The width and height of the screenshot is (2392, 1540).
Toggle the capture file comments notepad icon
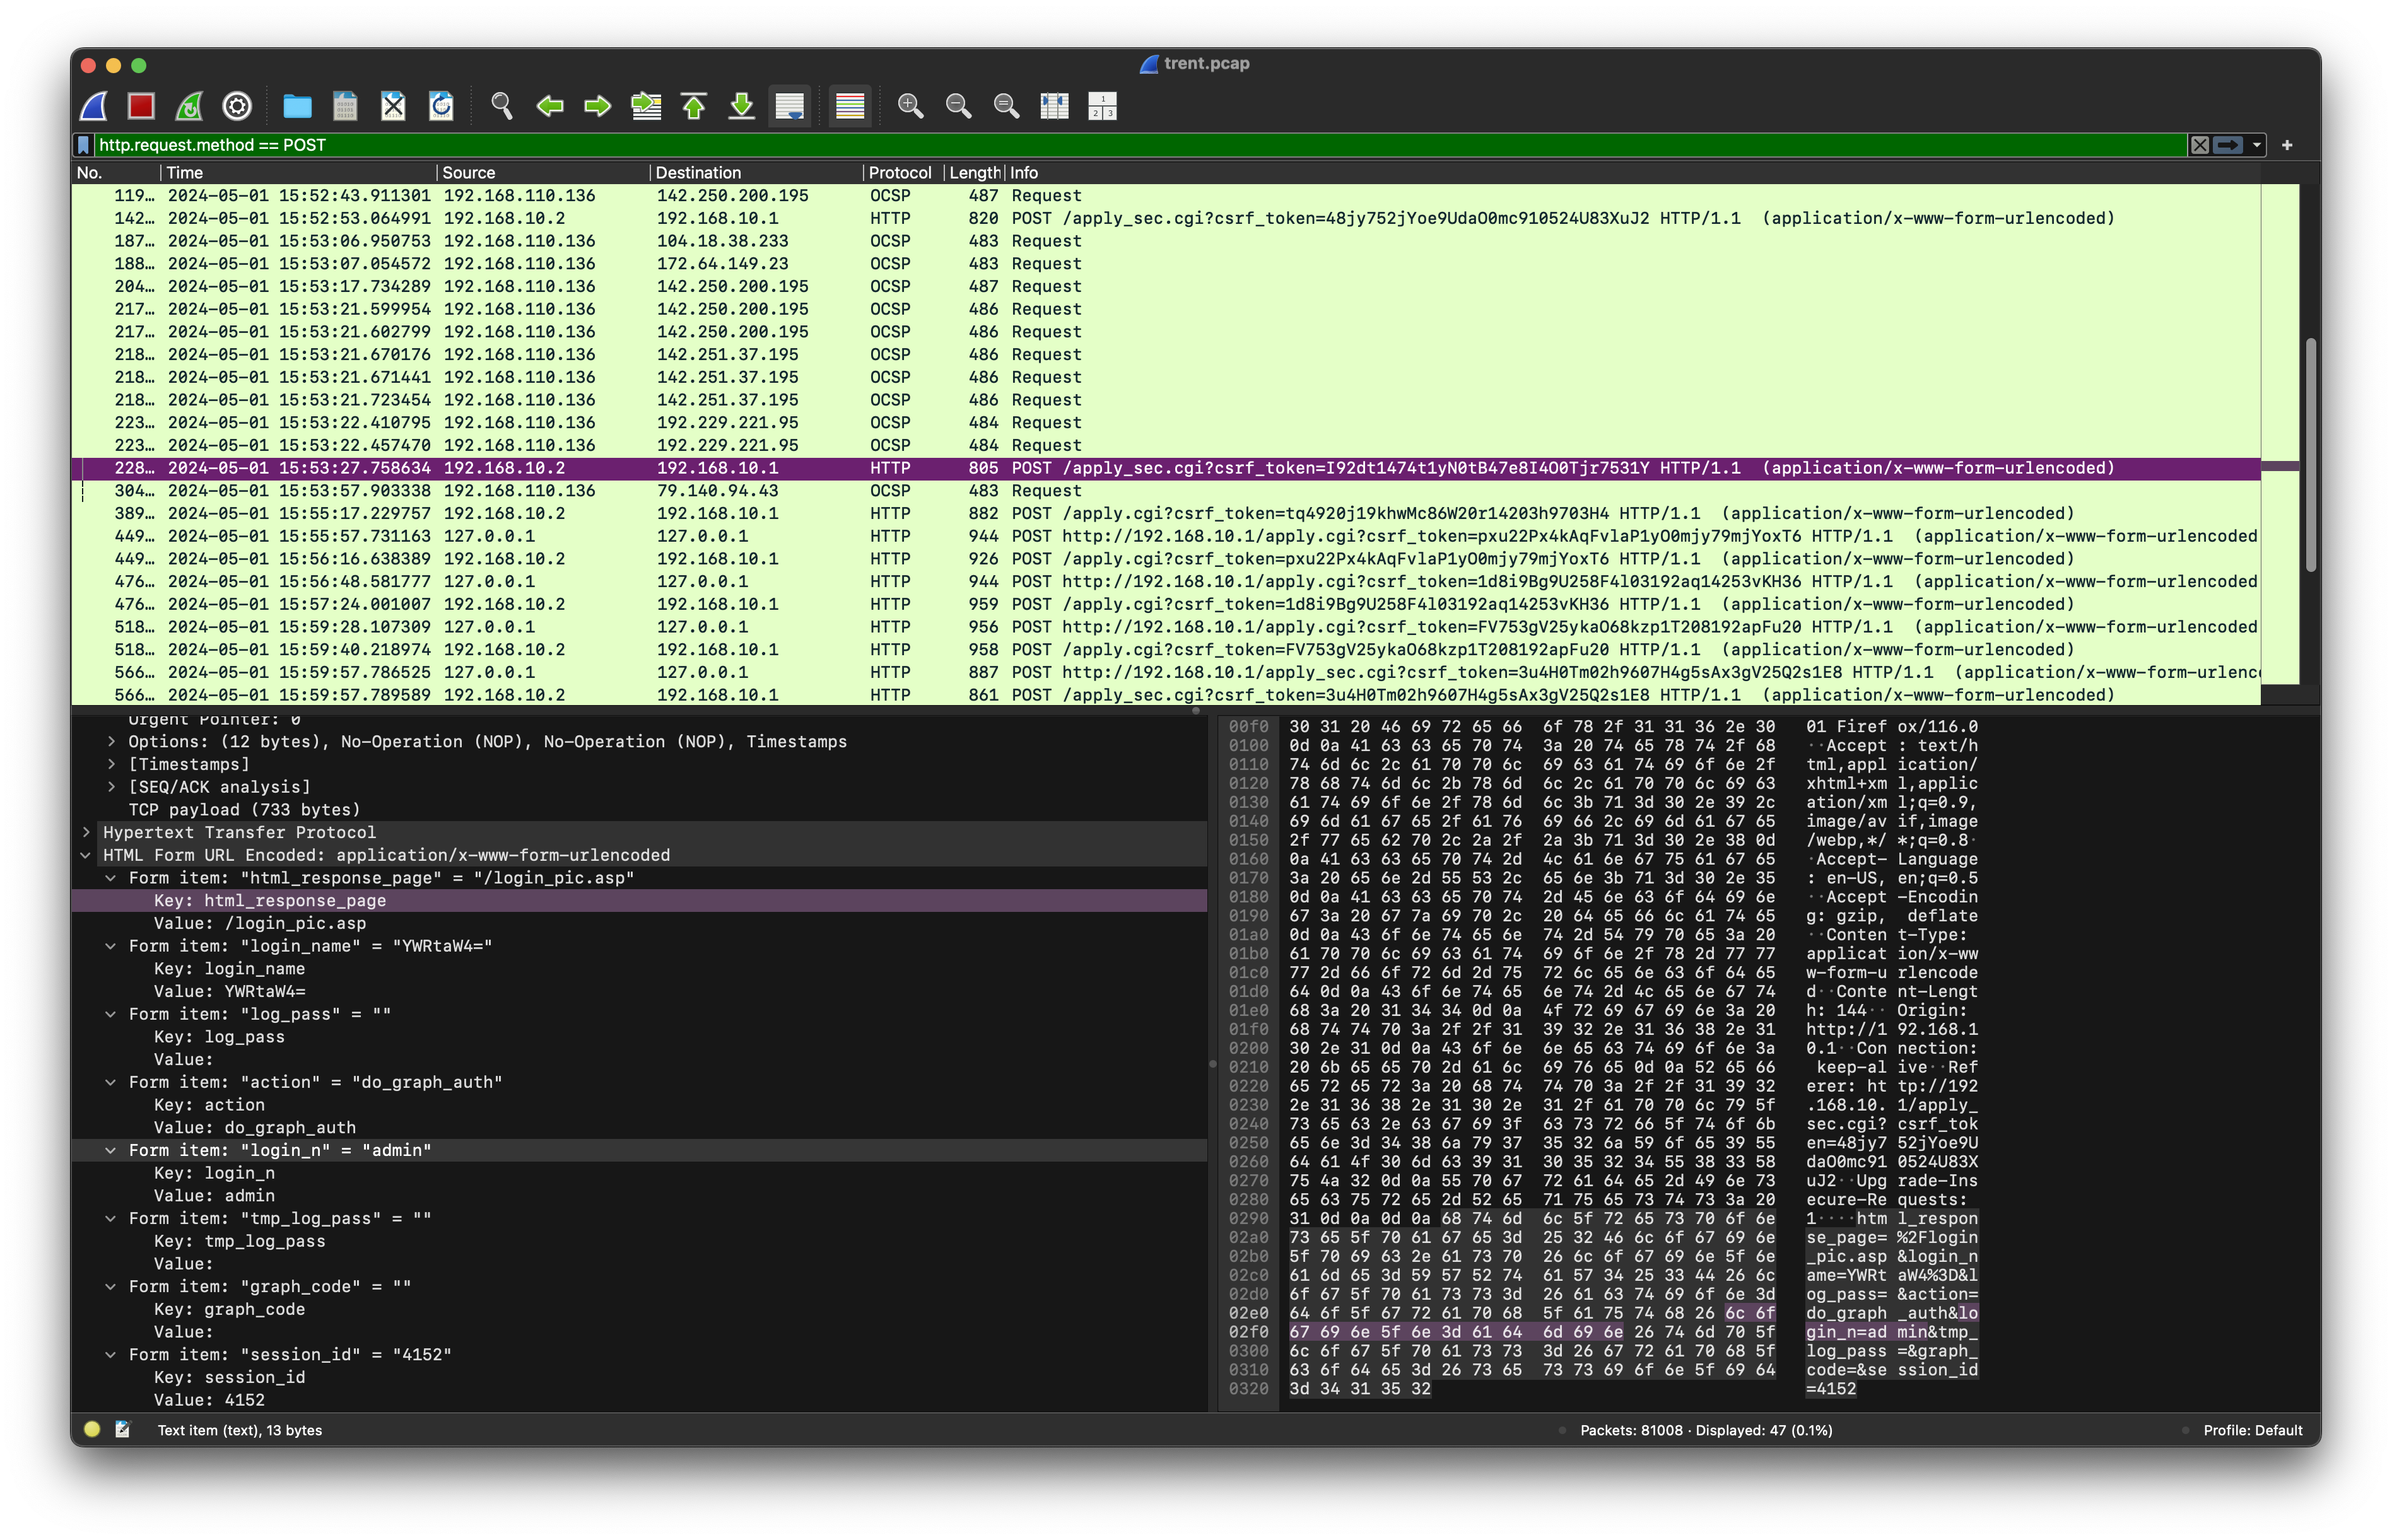click(123, 1429)
